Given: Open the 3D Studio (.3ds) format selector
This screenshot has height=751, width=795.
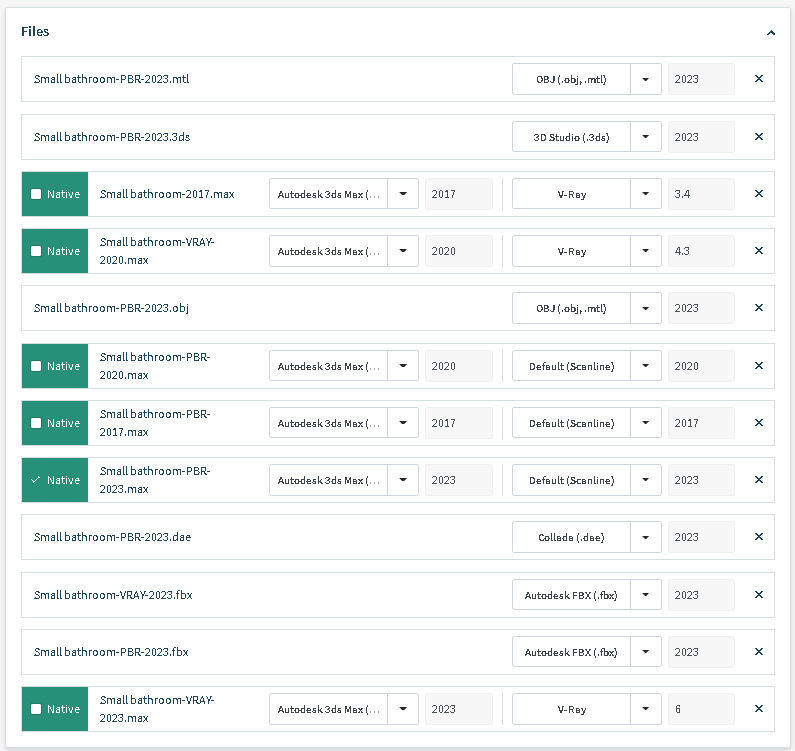Looking at the screenshot, I should pos(646,137).
